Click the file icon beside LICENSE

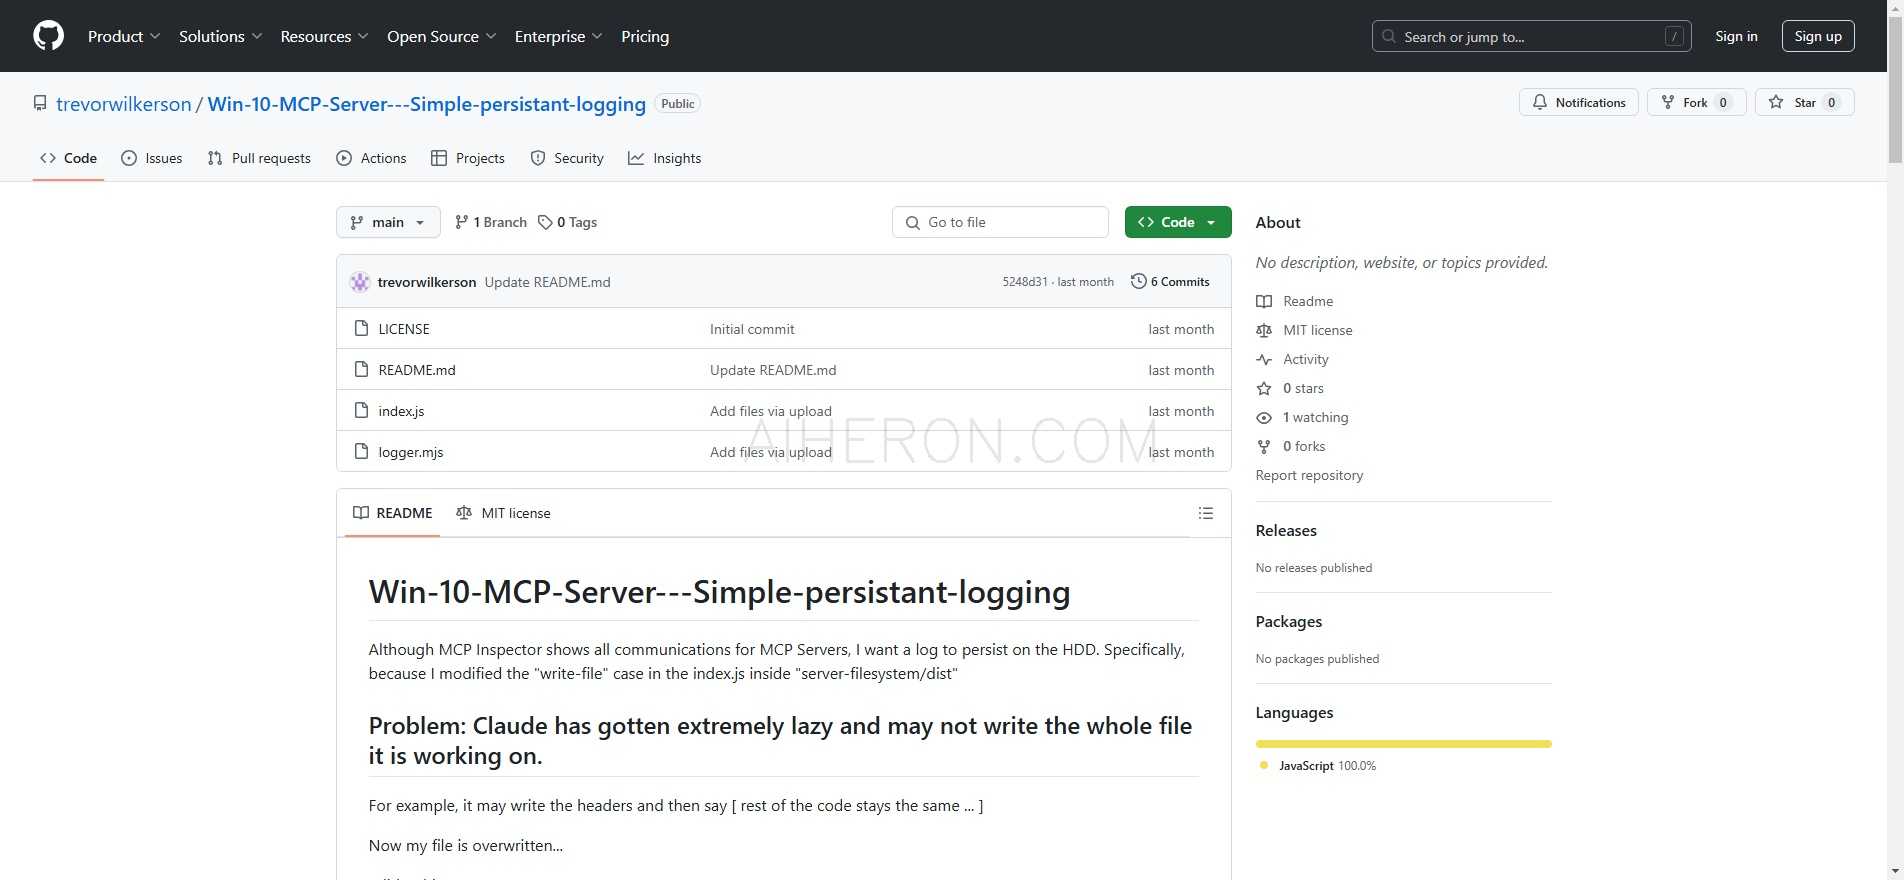click(362, 328)
